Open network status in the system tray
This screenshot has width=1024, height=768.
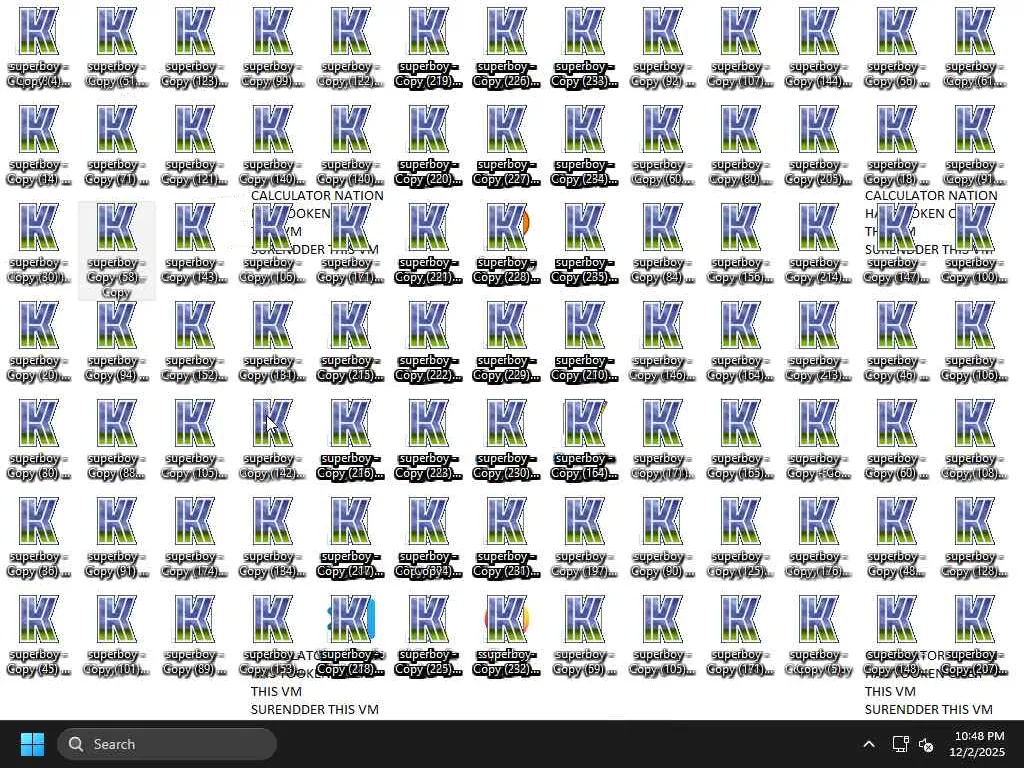pos(901,744)
